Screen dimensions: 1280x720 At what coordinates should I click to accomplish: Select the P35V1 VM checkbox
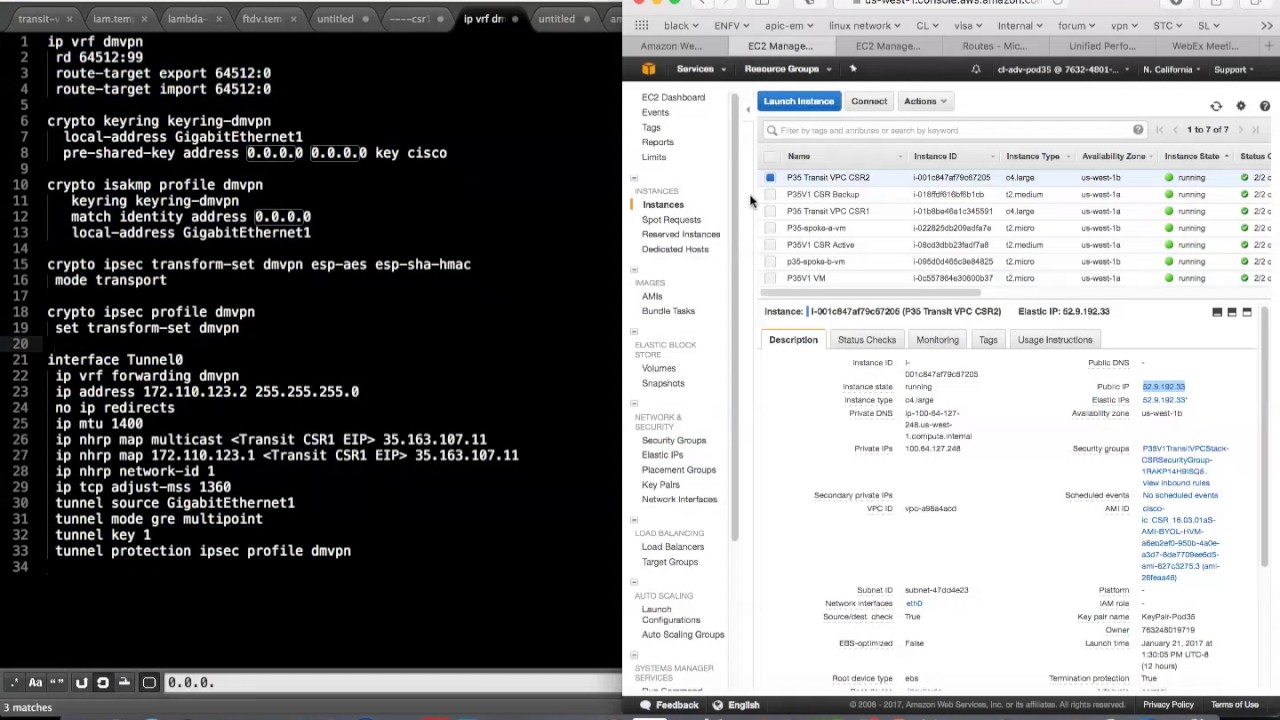(770, 278)
